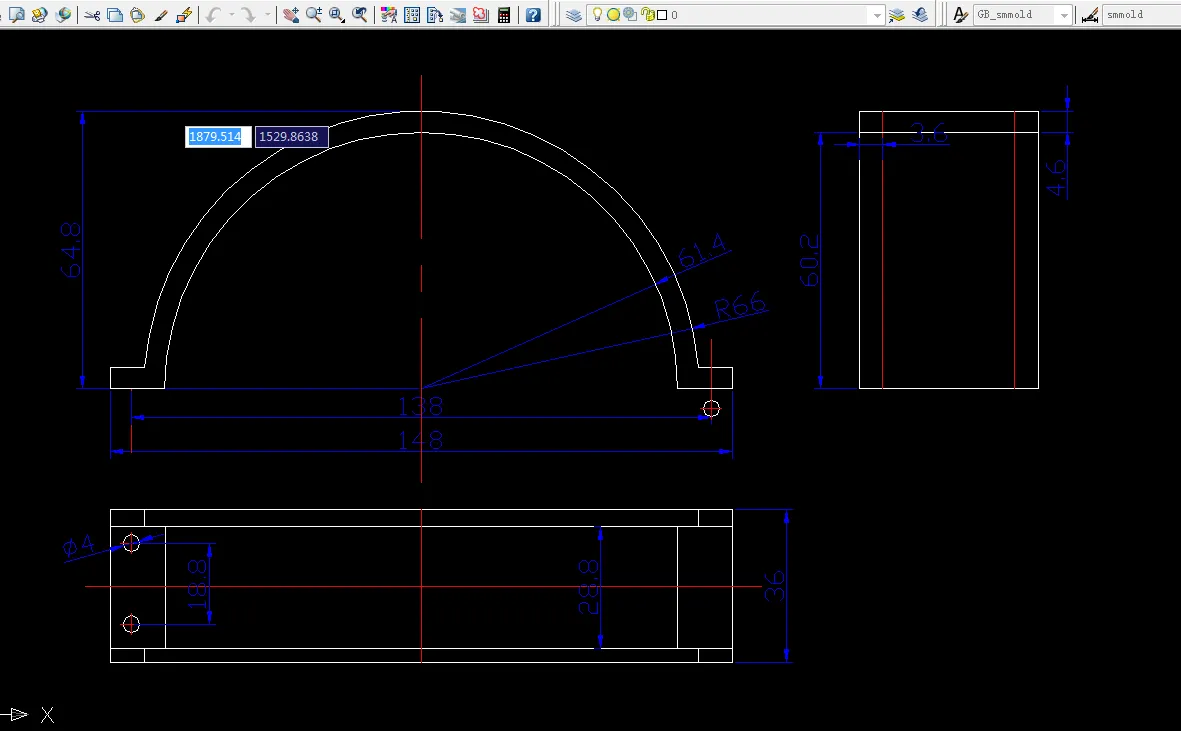Select the Φ4 diameter dimension text
Screen dimensions: 1181x731
click(79, 545)
